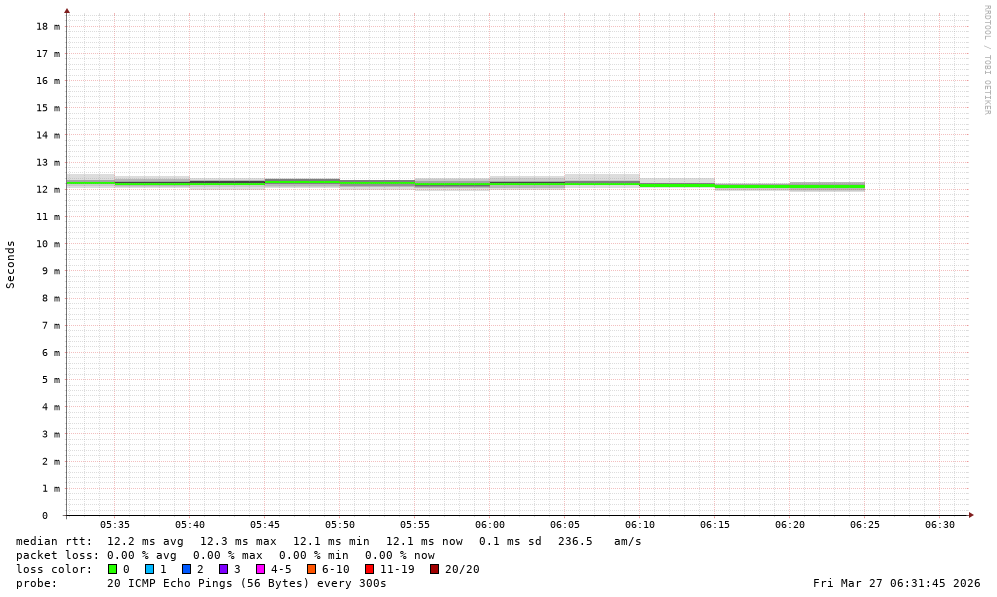The width and height of the screenshot is (997, 597).
Task: Click the arrow atop the vertical axis
Action: [x=67, y=11]
